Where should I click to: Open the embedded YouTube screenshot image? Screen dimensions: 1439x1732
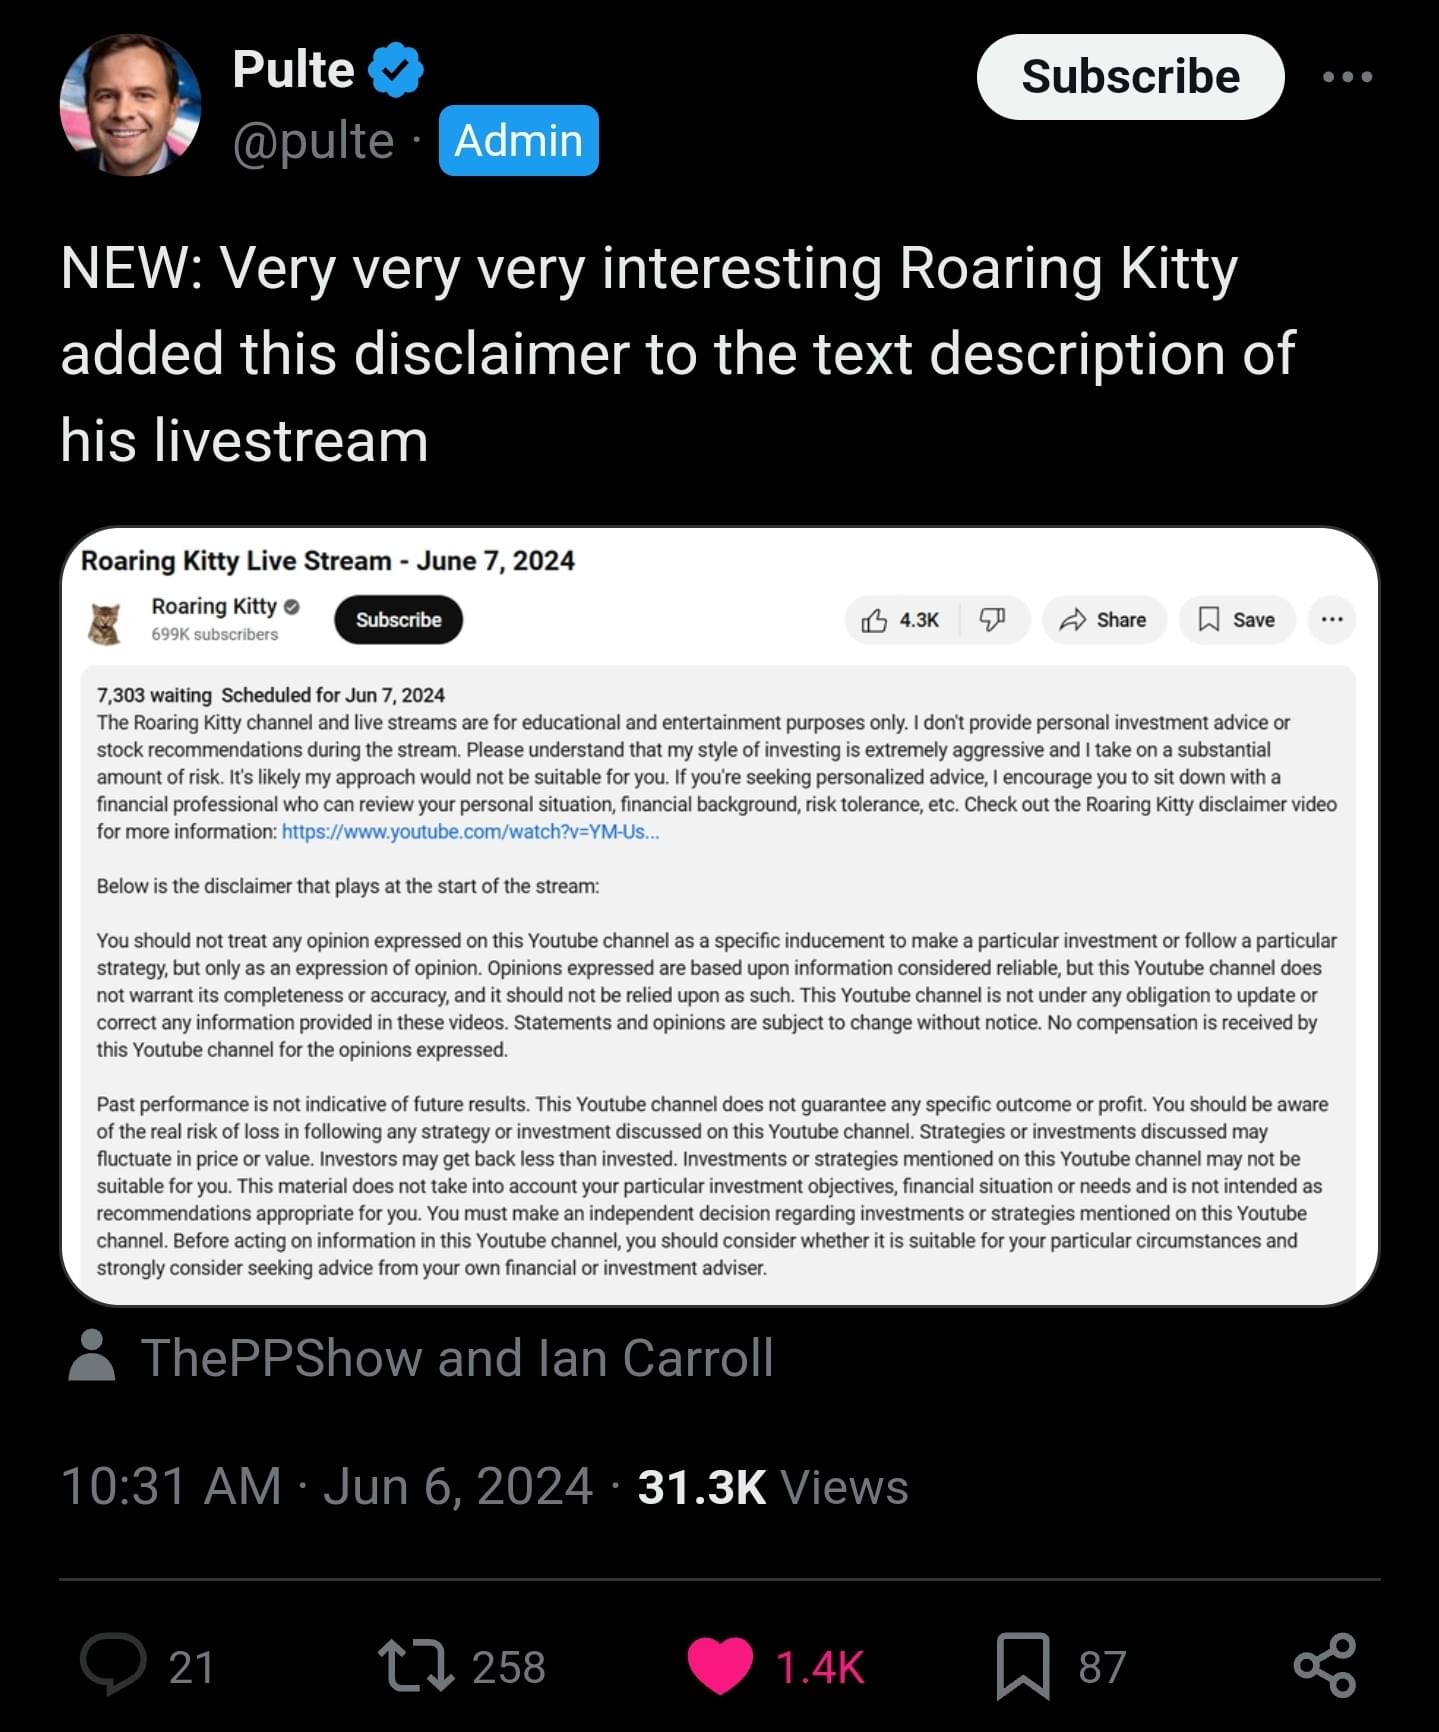(719, 916)
